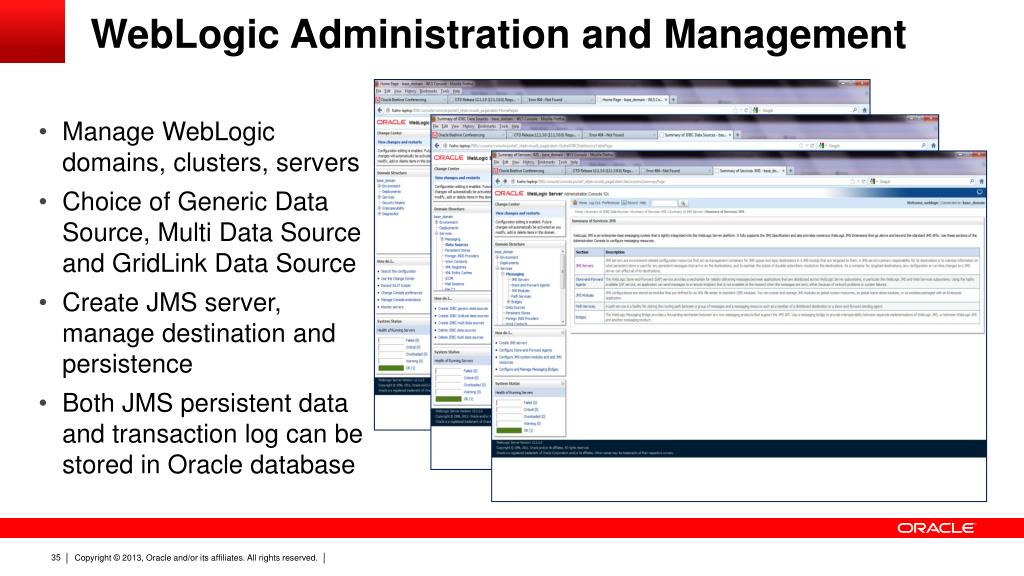Open Create JDBC generic data sources link in middle window
The height and width of the screenshot is (576, 1024).
pos(463,308)
